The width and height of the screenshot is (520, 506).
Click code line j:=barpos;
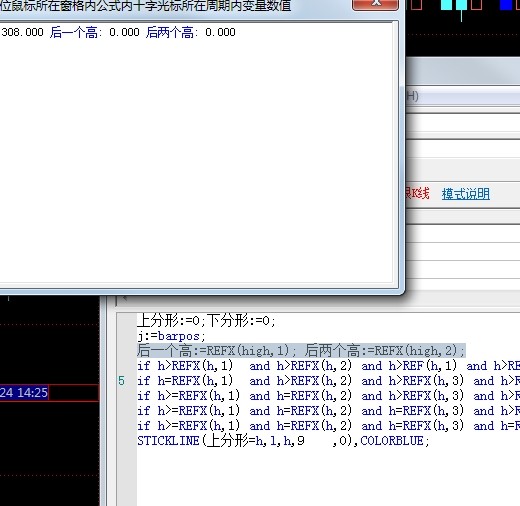pyautogui.click(x=171, y=336)
